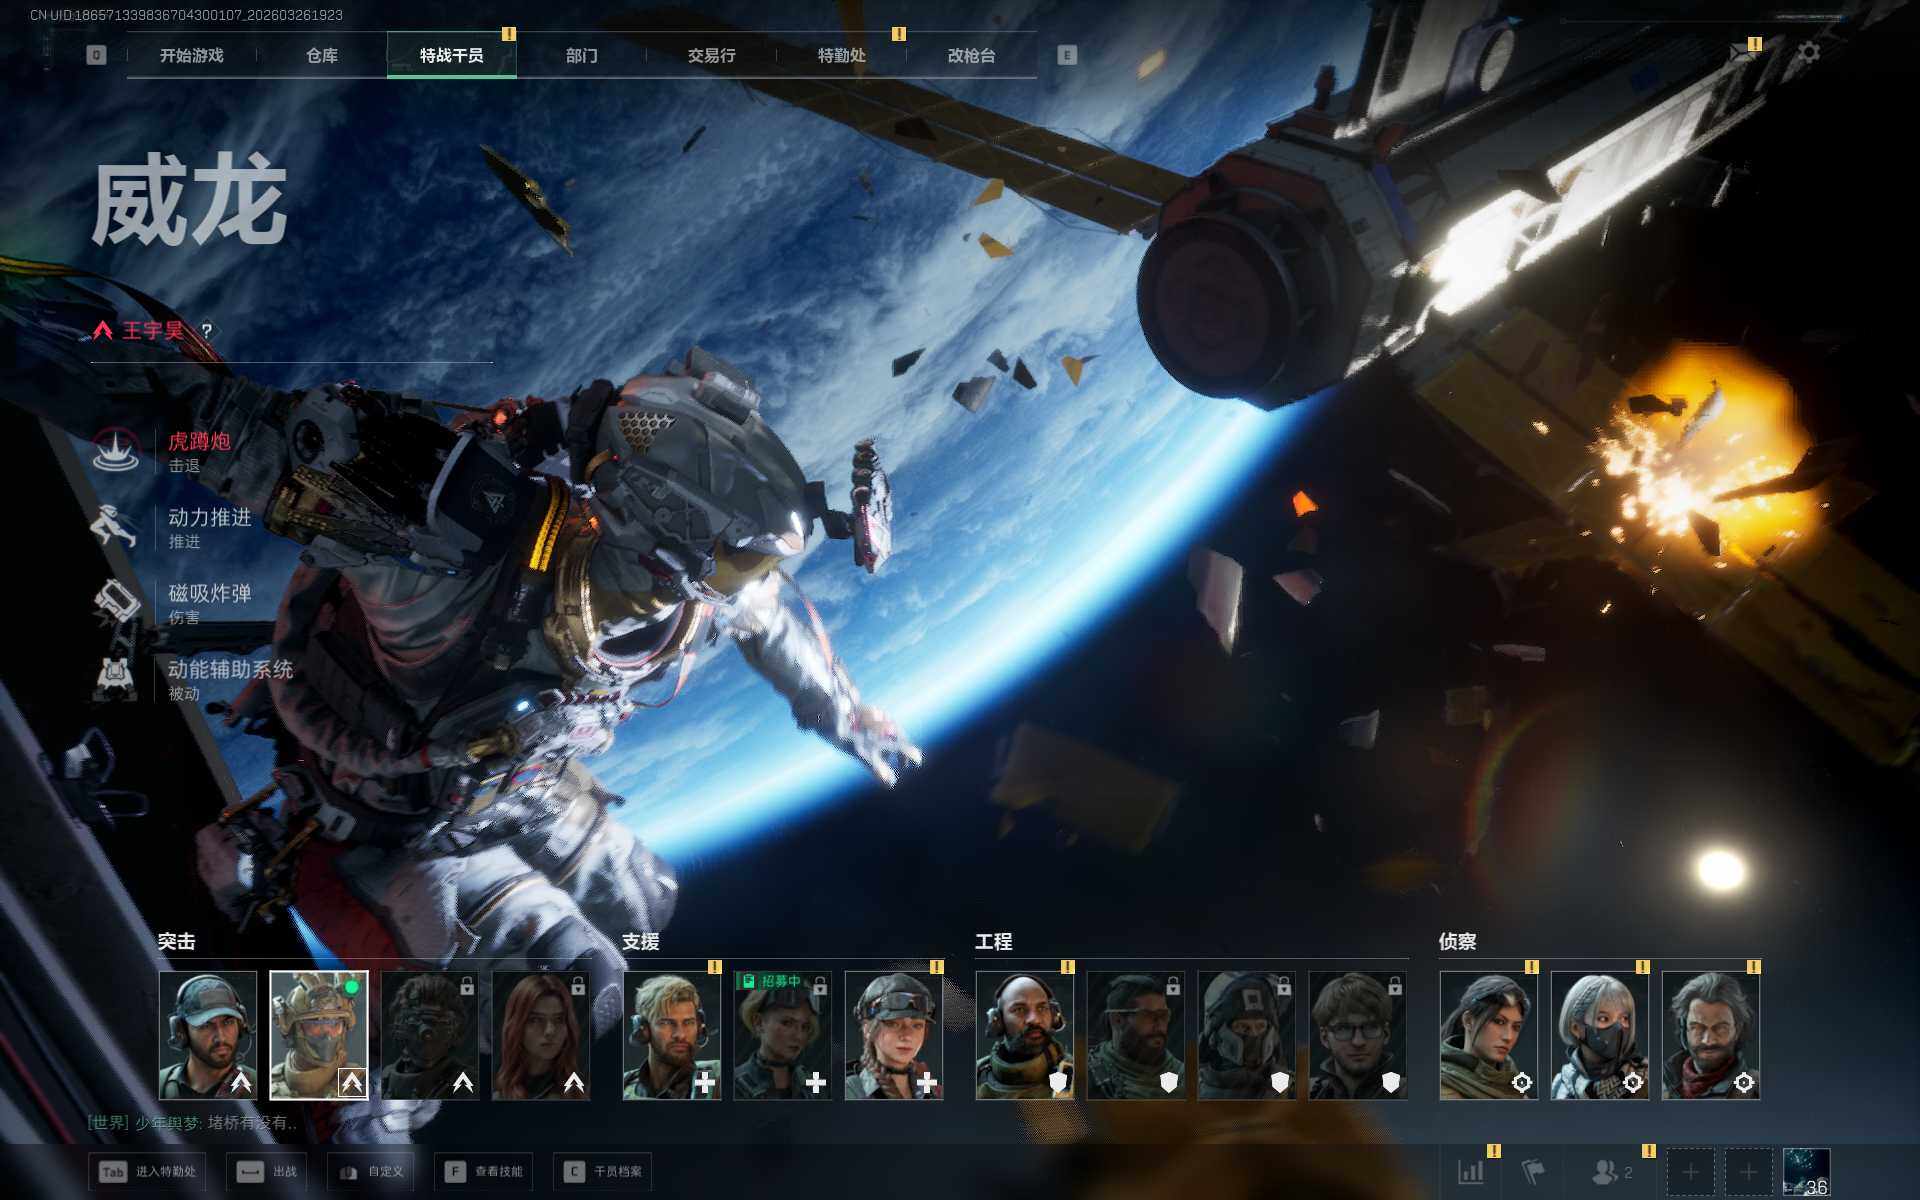The image size is (1920, 1200).
Task: Open the settings gear icon
Action: coord(1808,53)
